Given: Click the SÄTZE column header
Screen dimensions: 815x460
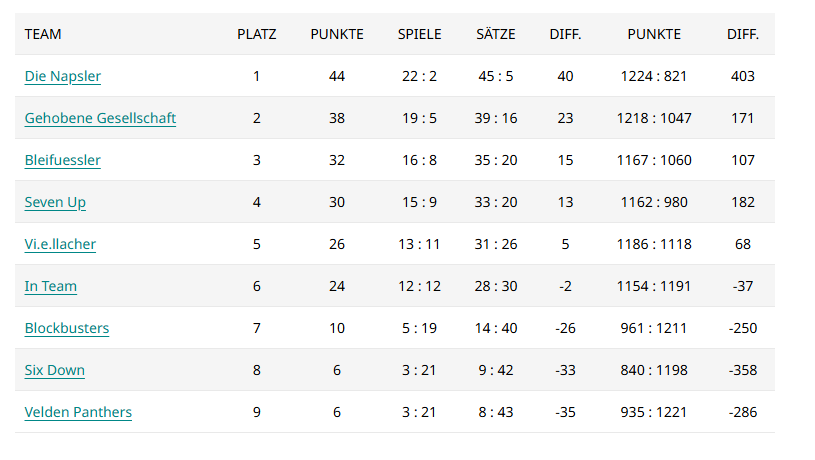Looking at the screenshot, I should point(496,34).
